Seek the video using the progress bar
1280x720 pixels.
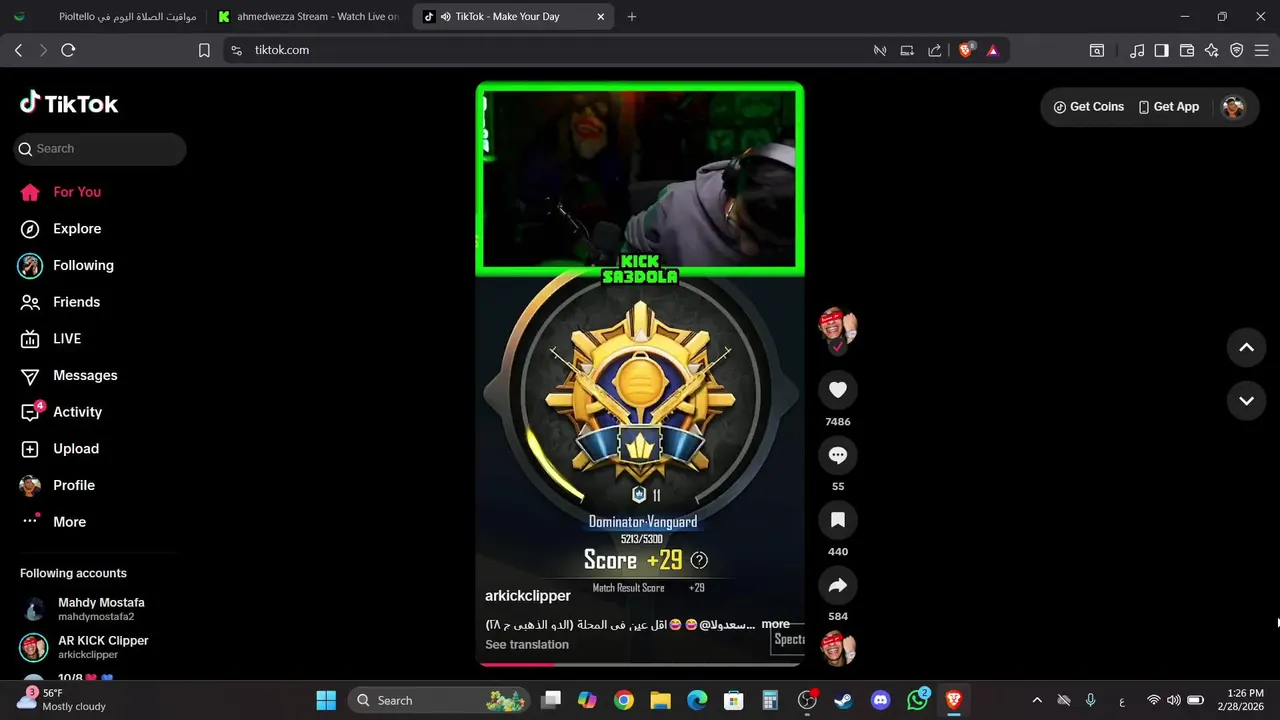[640, 664]
